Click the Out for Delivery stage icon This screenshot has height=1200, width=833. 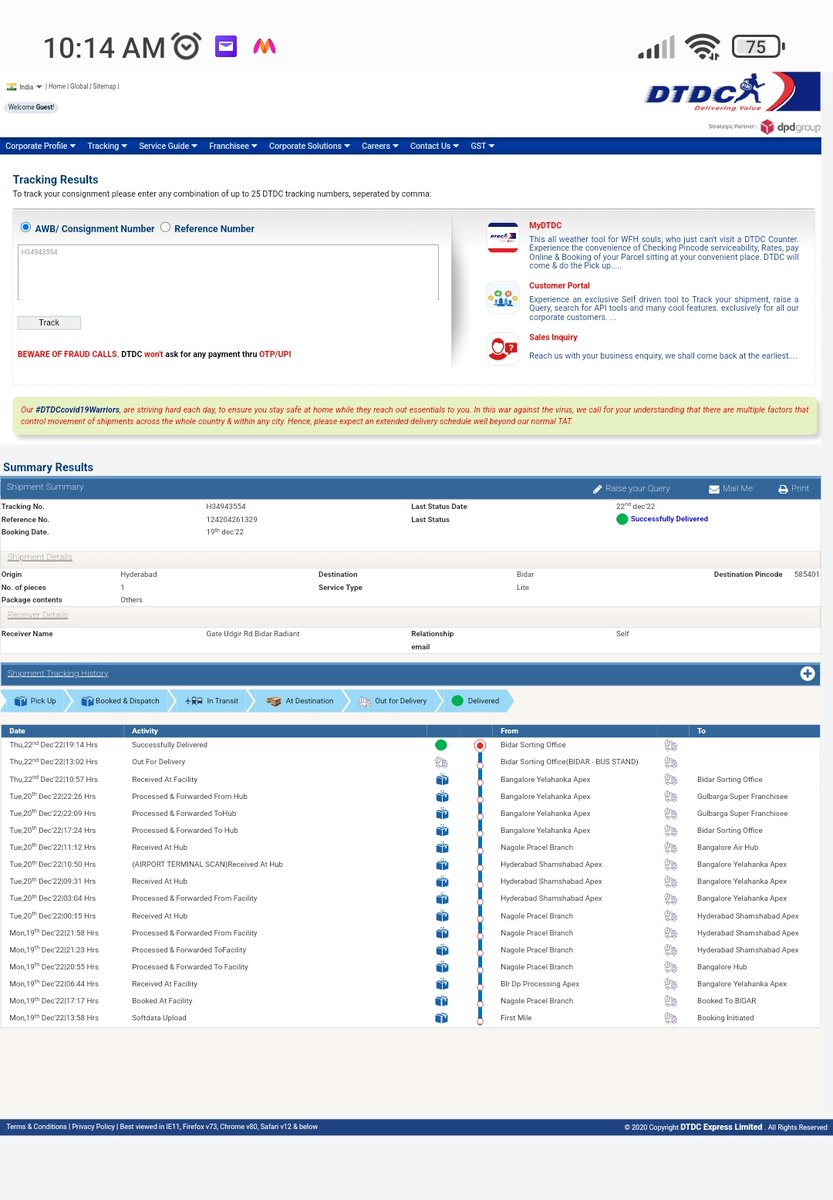pyautogui.click(x=364, y=701)
